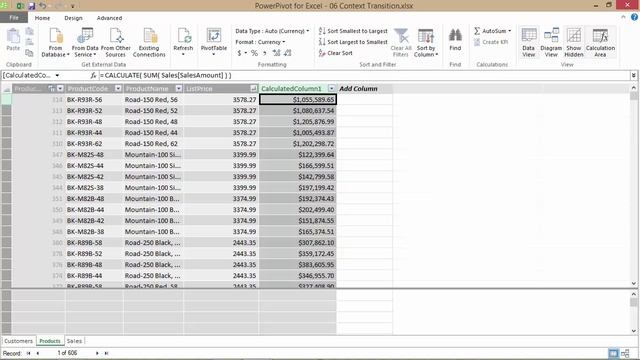Toggle diagram view icon in status bar
The image size is (640, 360).
[625, 353]
